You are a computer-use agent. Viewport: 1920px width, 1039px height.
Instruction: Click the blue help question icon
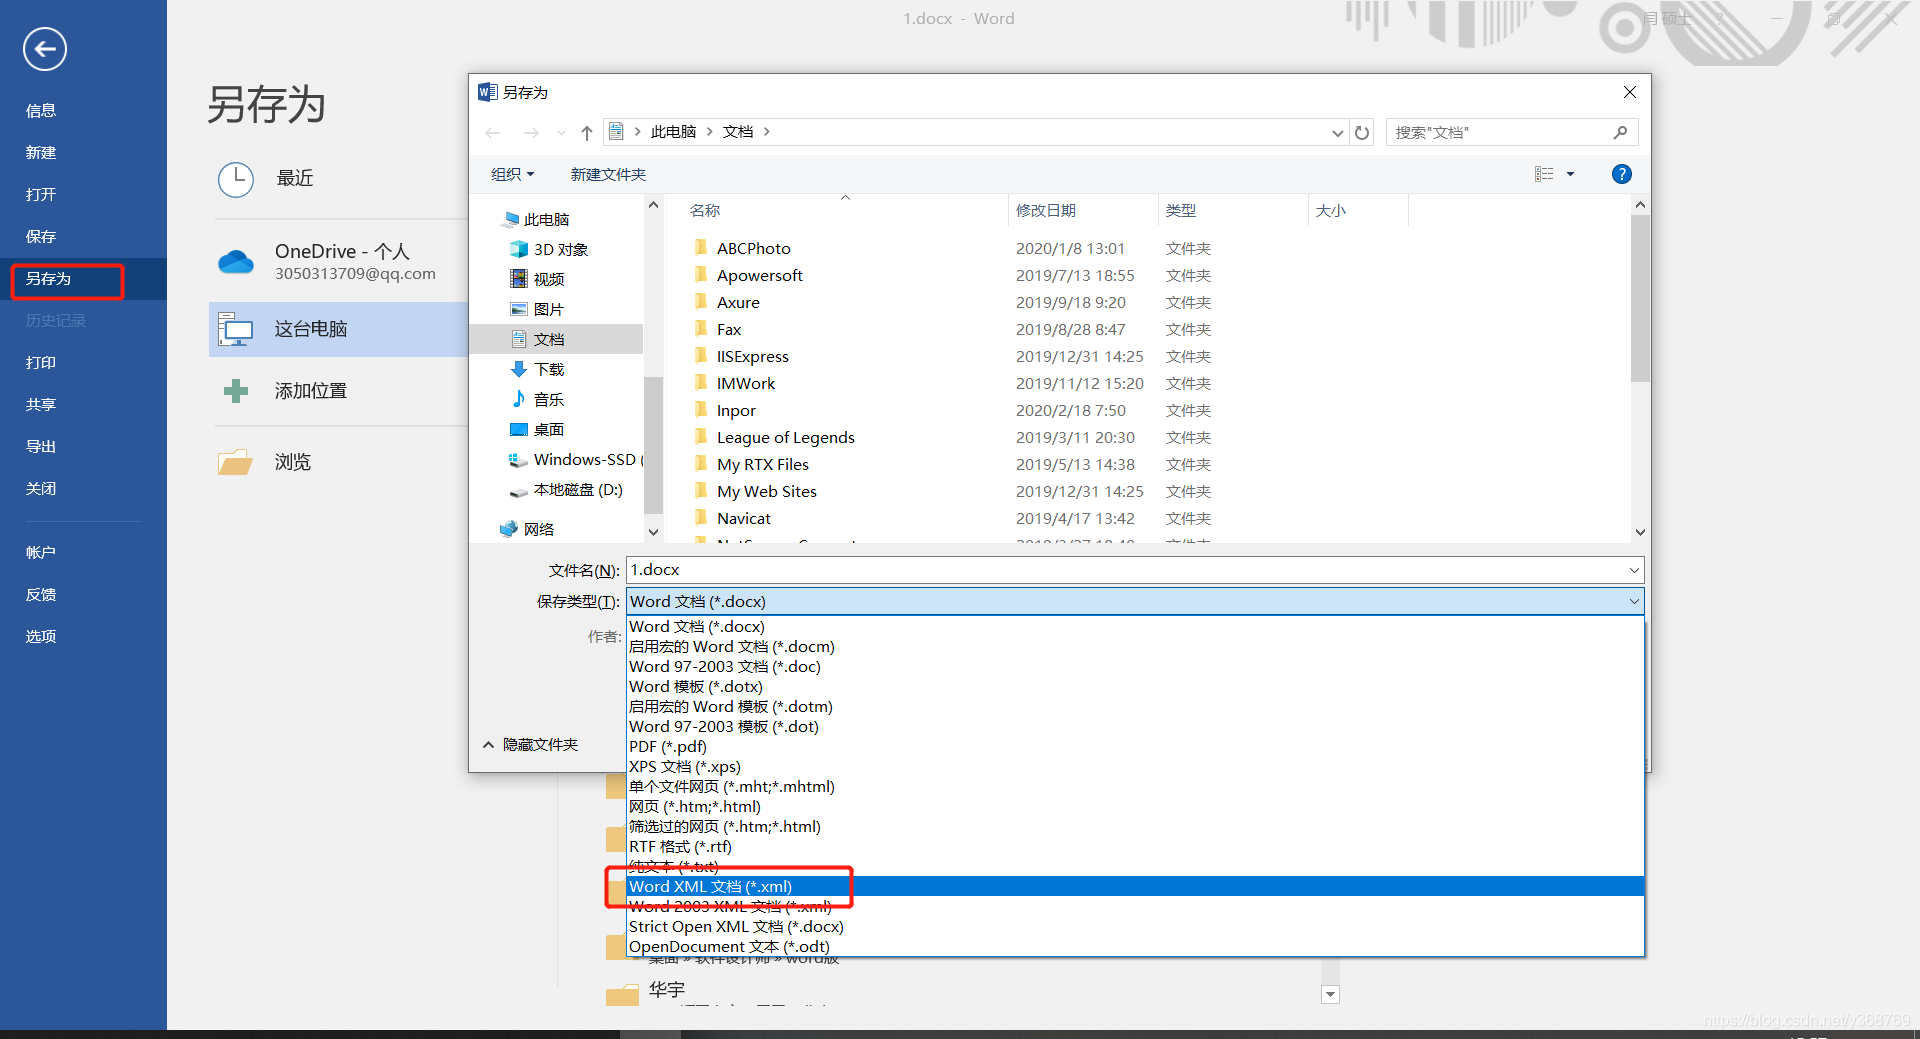(1622, 174)
